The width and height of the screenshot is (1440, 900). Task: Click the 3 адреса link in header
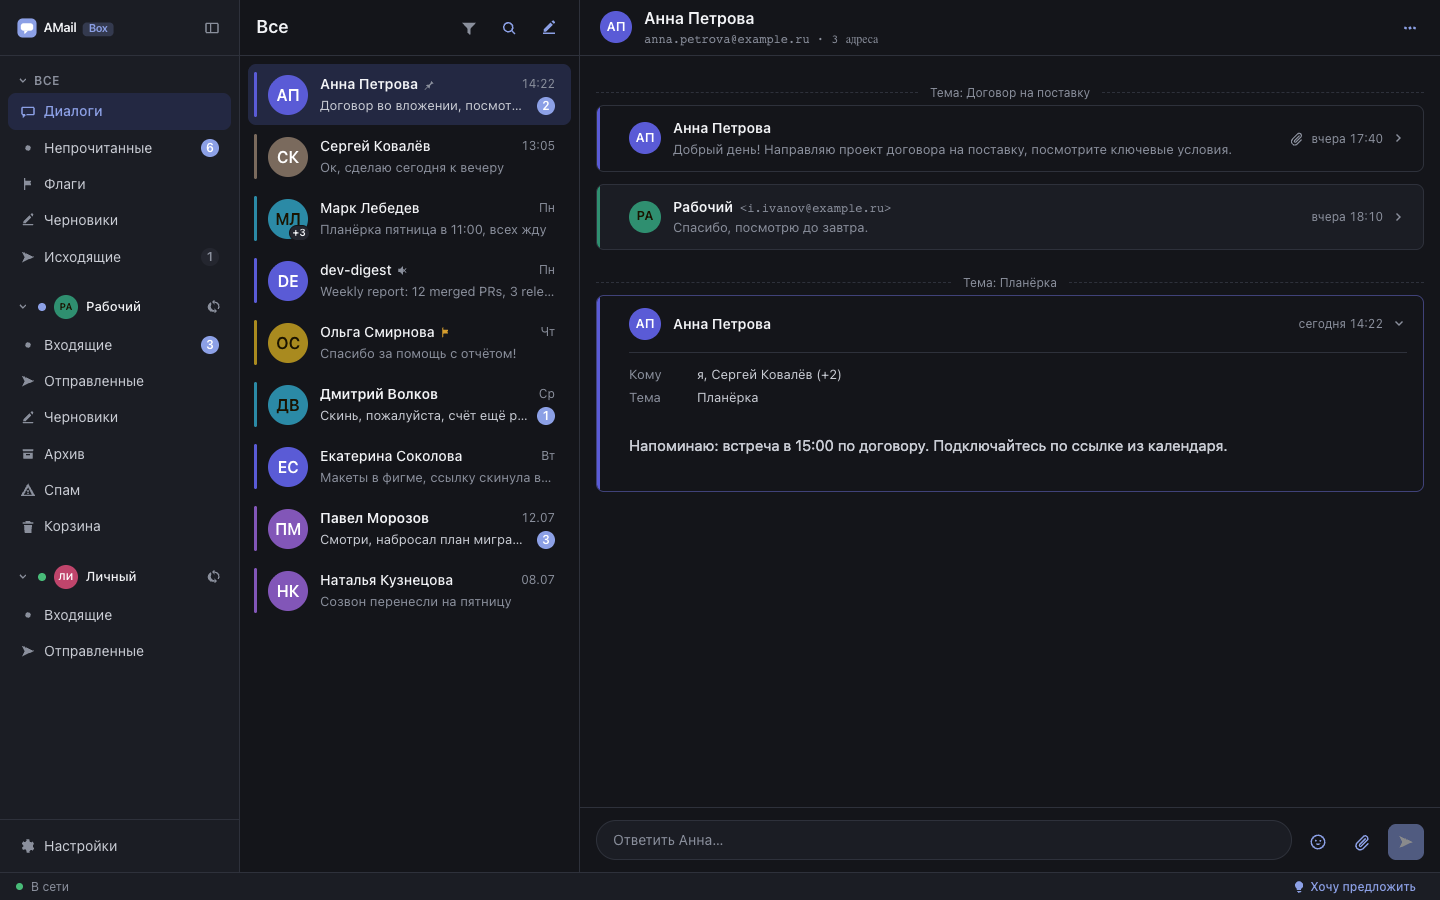855,40
